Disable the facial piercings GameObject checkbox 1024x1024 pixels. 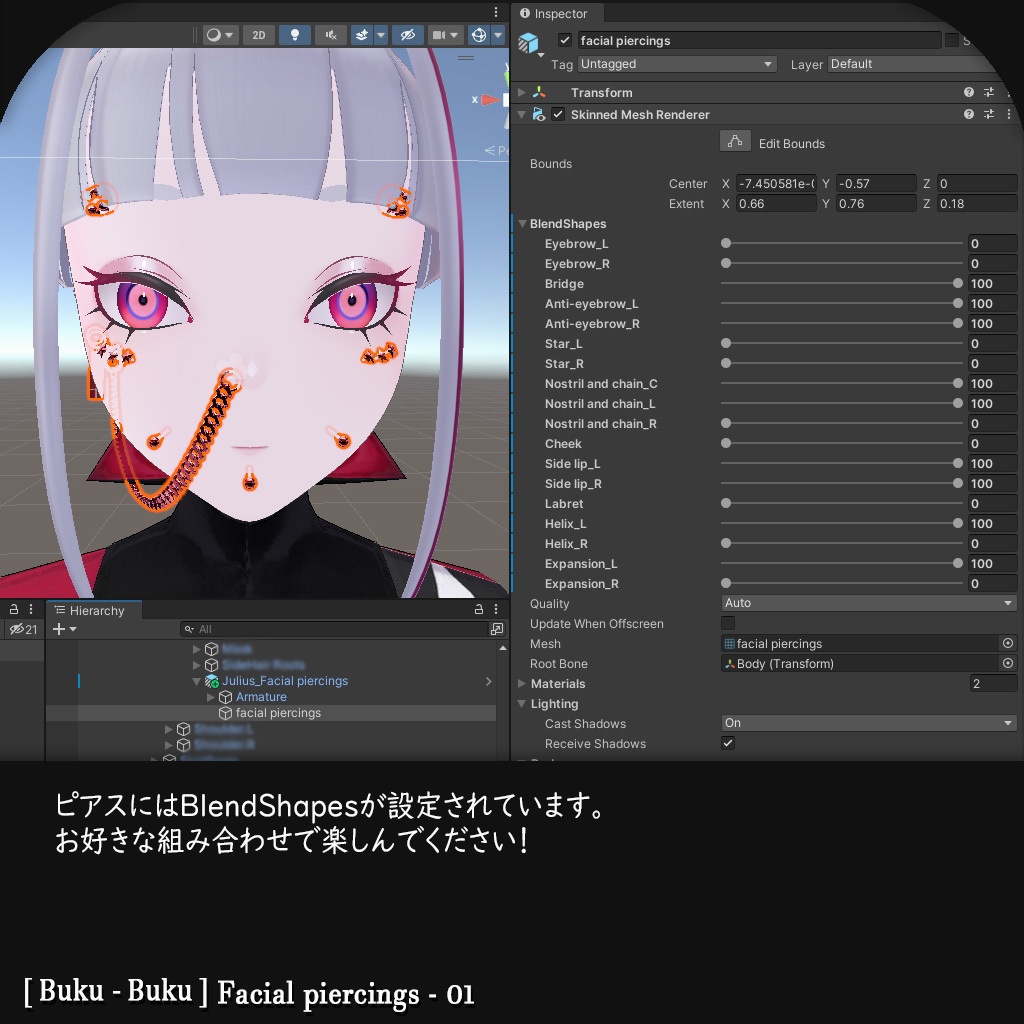[566, 40]
